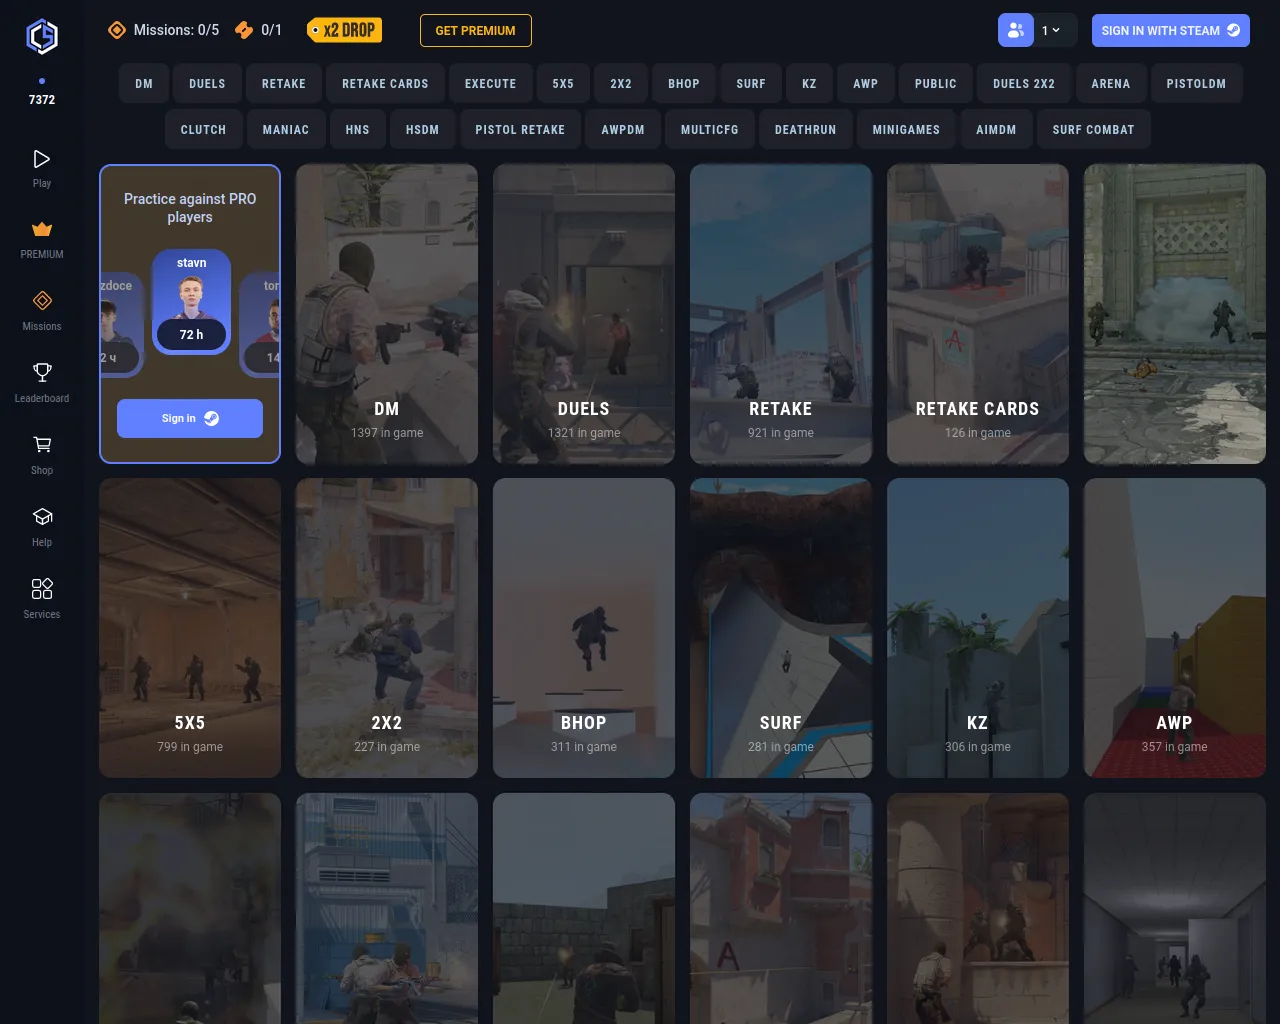Select the stavn pro player card
The height and width of the screenshot is (1024, 1280).
pos(191,302)
